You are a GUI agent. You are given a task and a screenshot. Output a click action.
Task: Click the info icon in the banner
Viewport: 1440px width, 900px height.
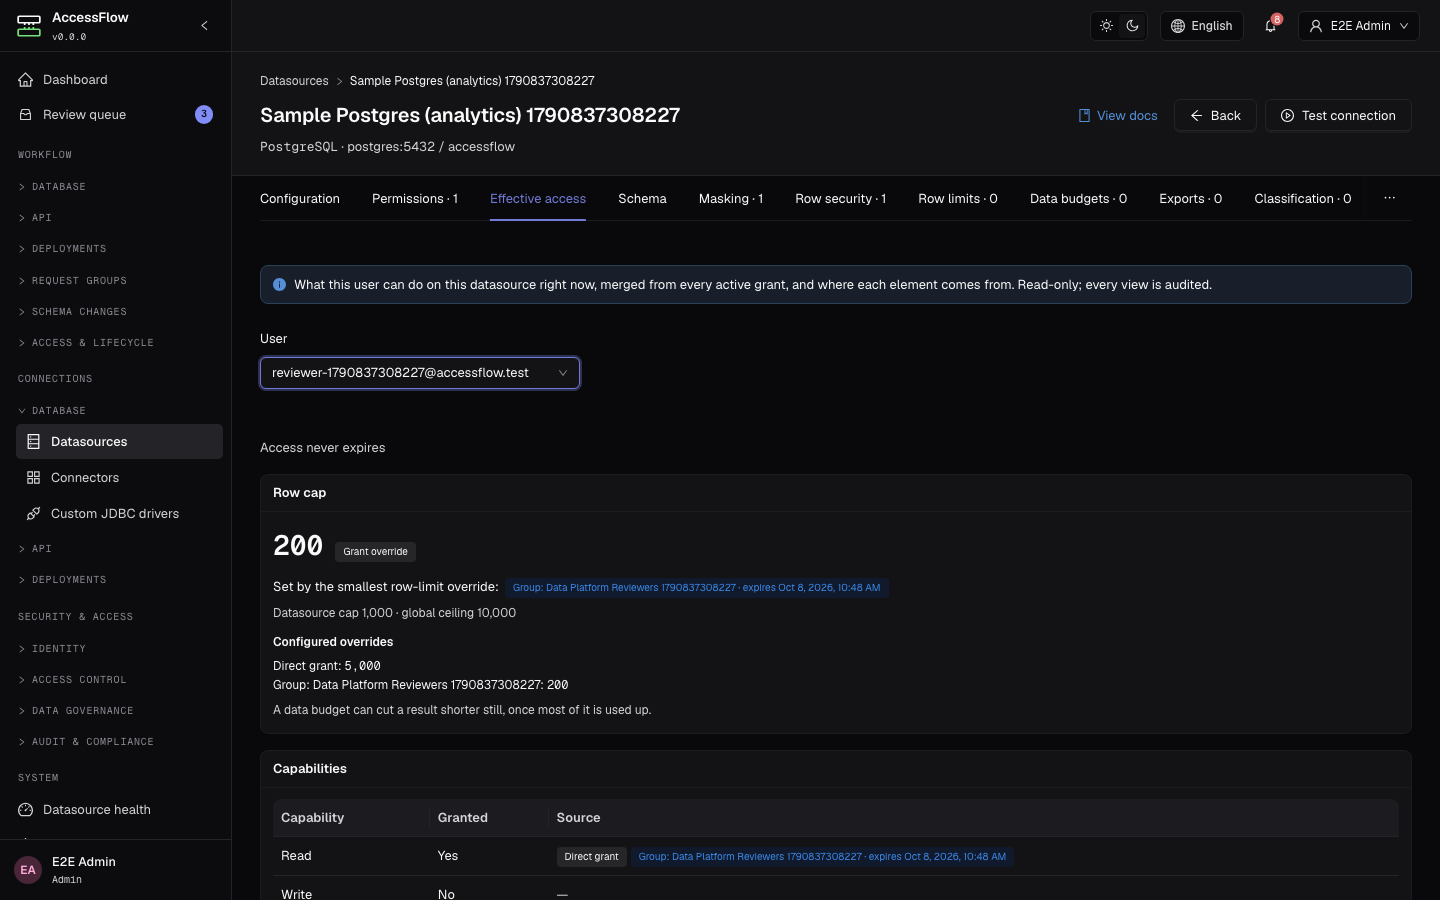click(x=279, y=285)
